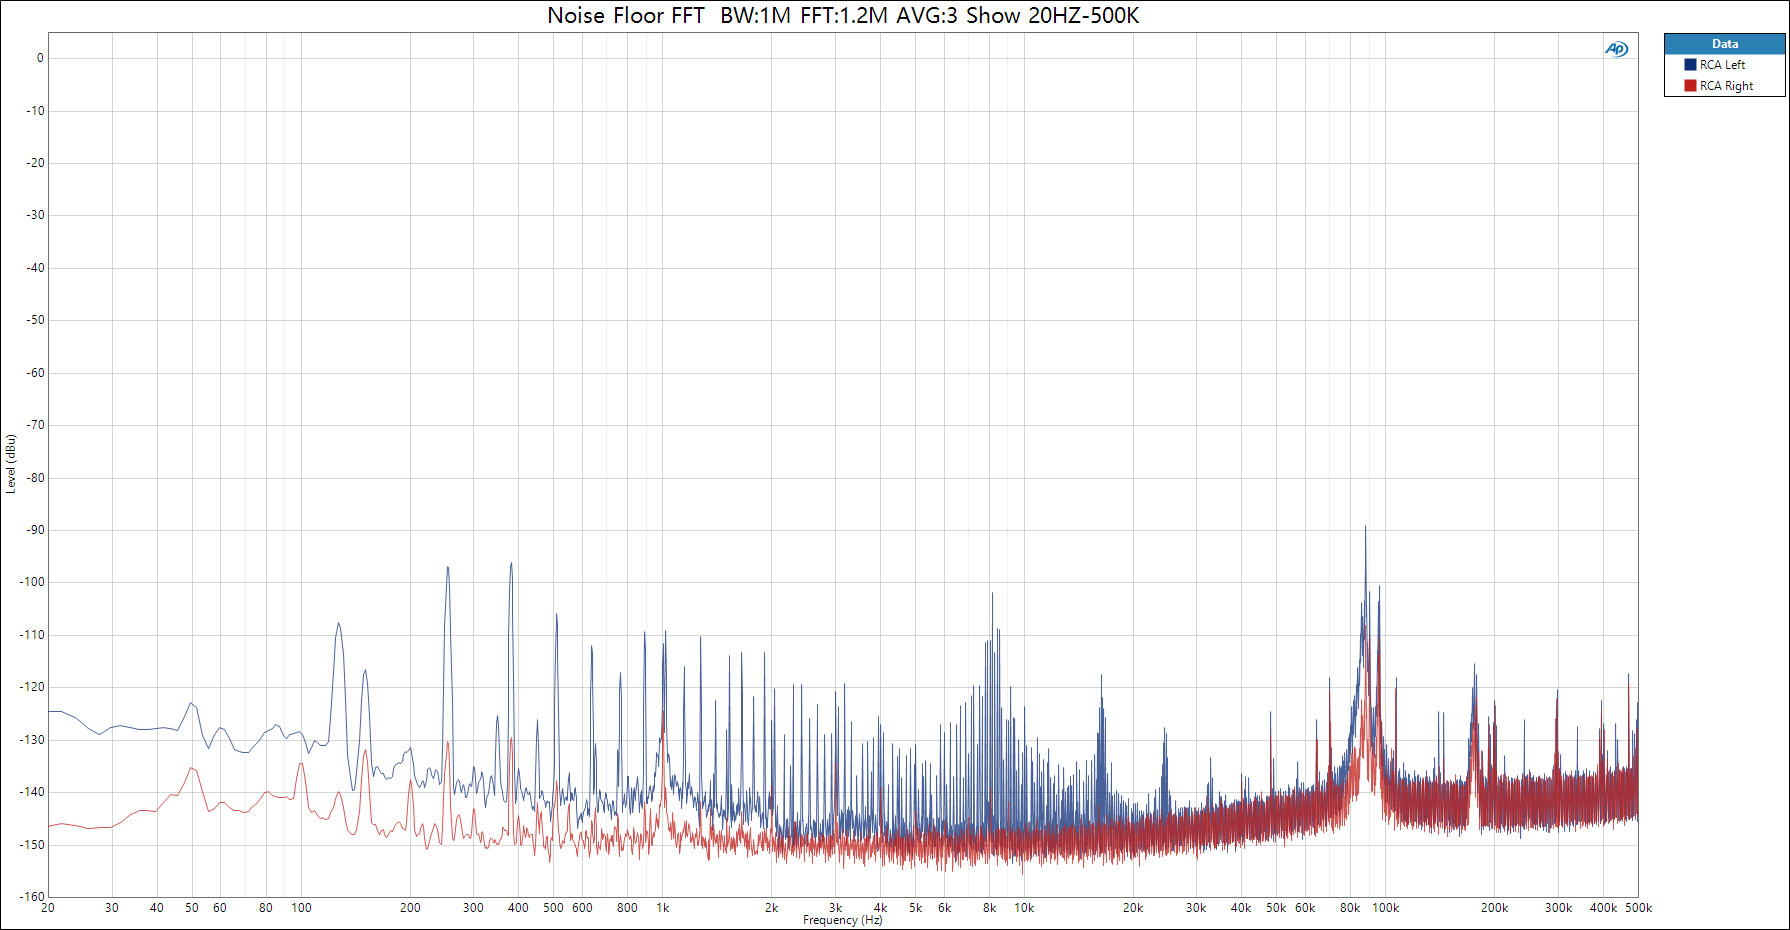Click the 200 frequency tick label
The image size is (1790, 930).
pyautogui.click(x=410, y=908)
